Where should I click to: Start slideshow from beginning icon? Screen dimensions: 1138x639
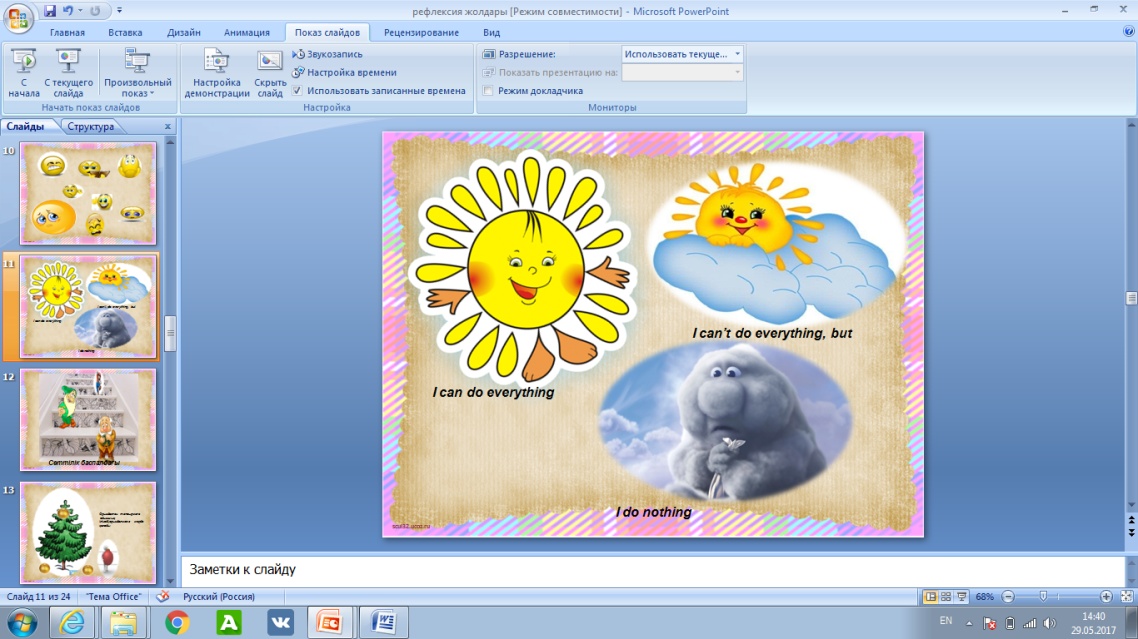click(24, 62)
